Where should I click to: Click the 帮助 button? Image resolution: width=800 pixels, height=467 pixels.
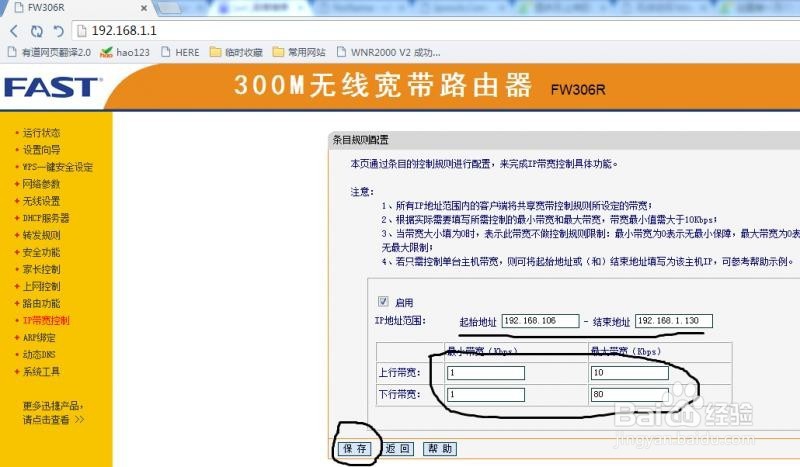(440, 449)
